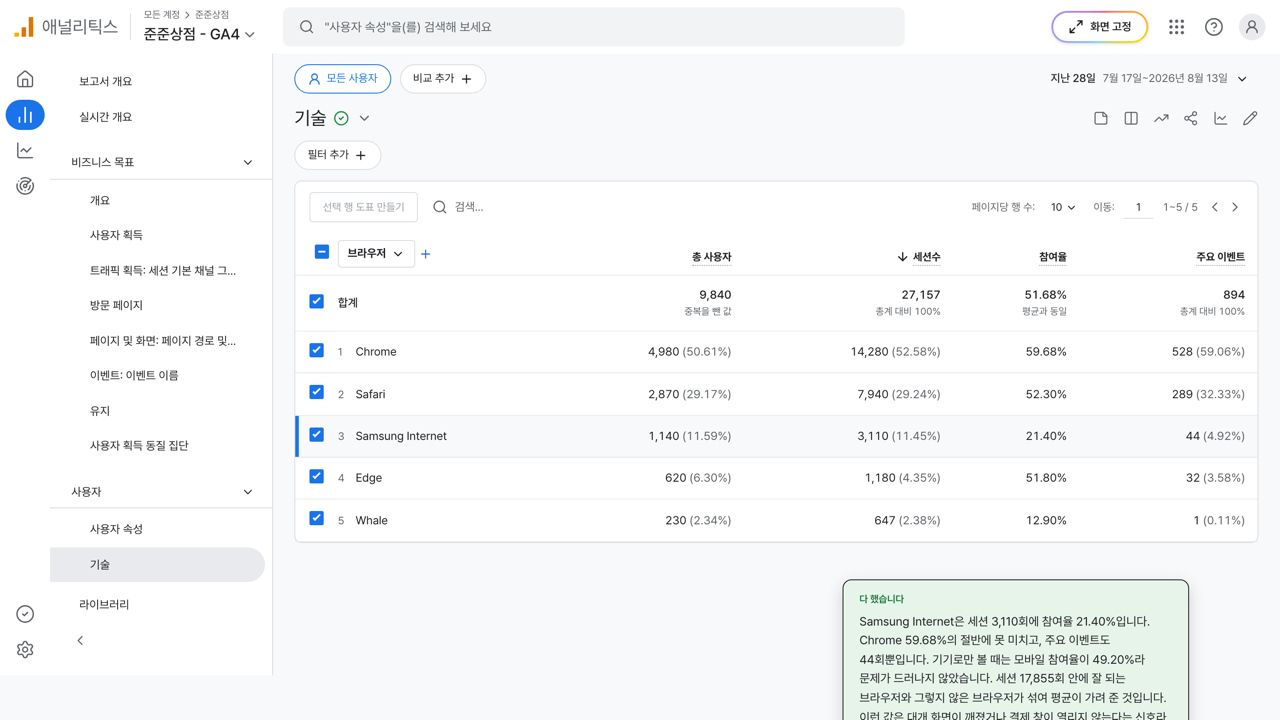
Task: Open the 사용자 획득 report
Action: [116, 235]
